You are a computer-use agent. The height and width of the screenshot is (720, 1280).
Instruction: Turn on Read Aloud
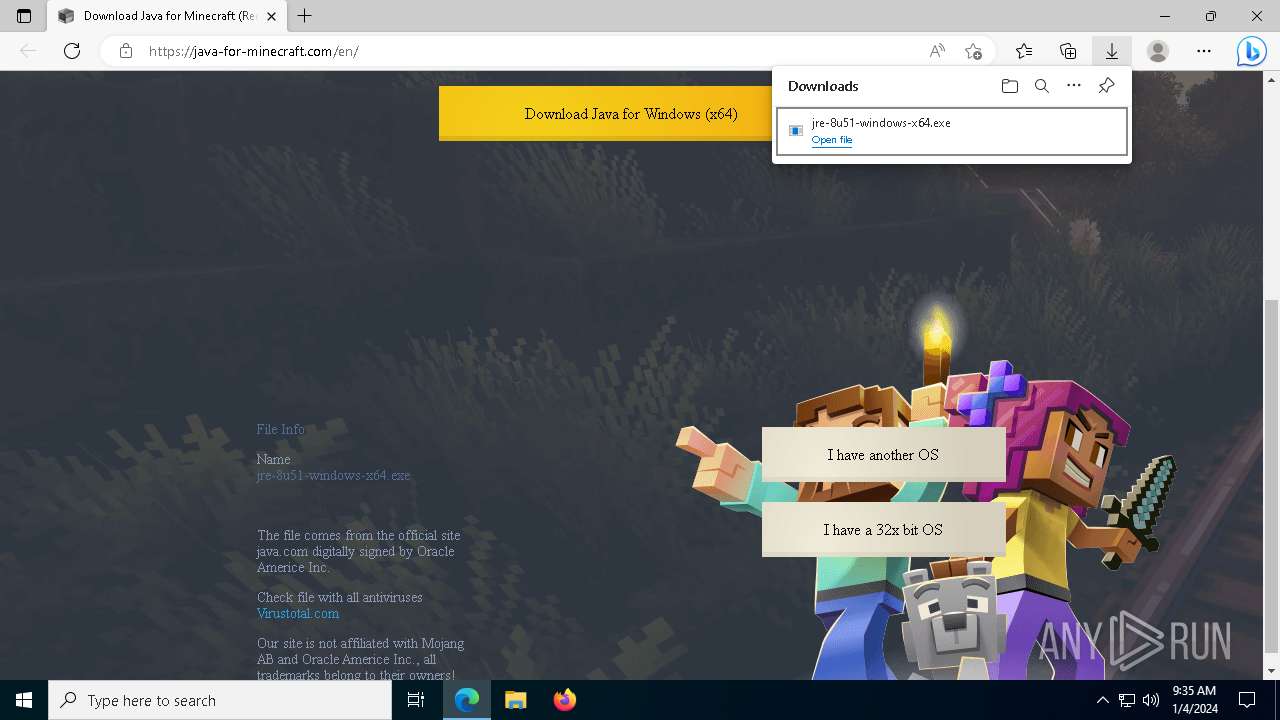[x=937, y=51]
